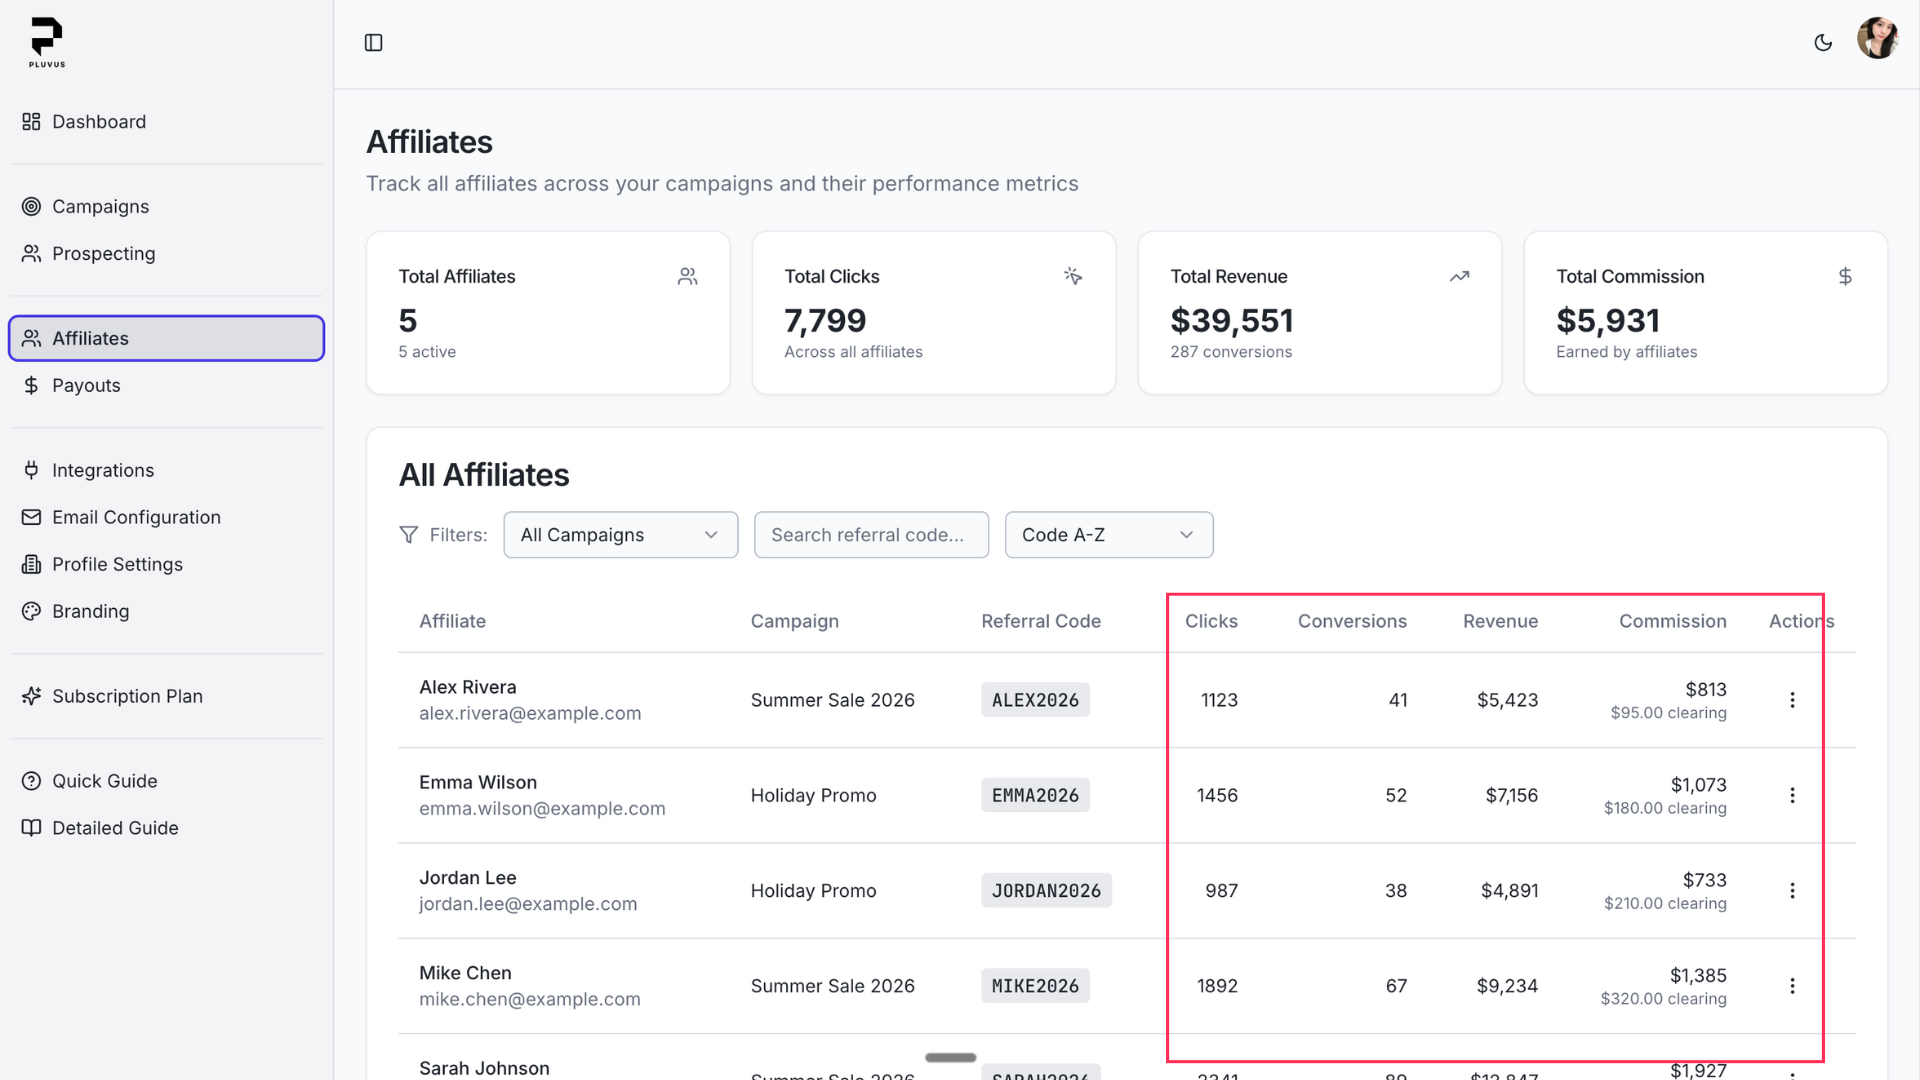Screen dimensions: 1920x1080
Task: Expand the All Campaigns dropdown
Action: point(621,536)
